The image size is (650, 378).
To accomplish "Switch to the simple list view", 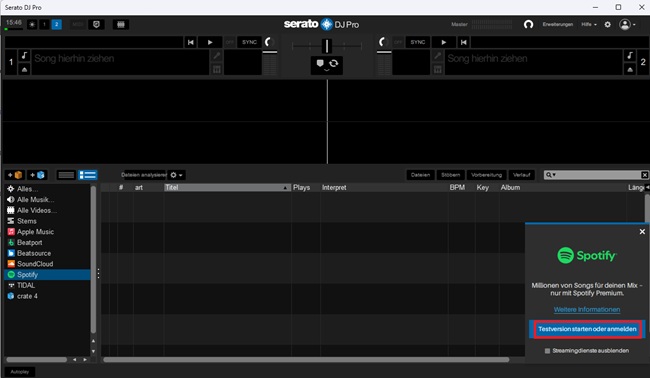I will point(66,175).
